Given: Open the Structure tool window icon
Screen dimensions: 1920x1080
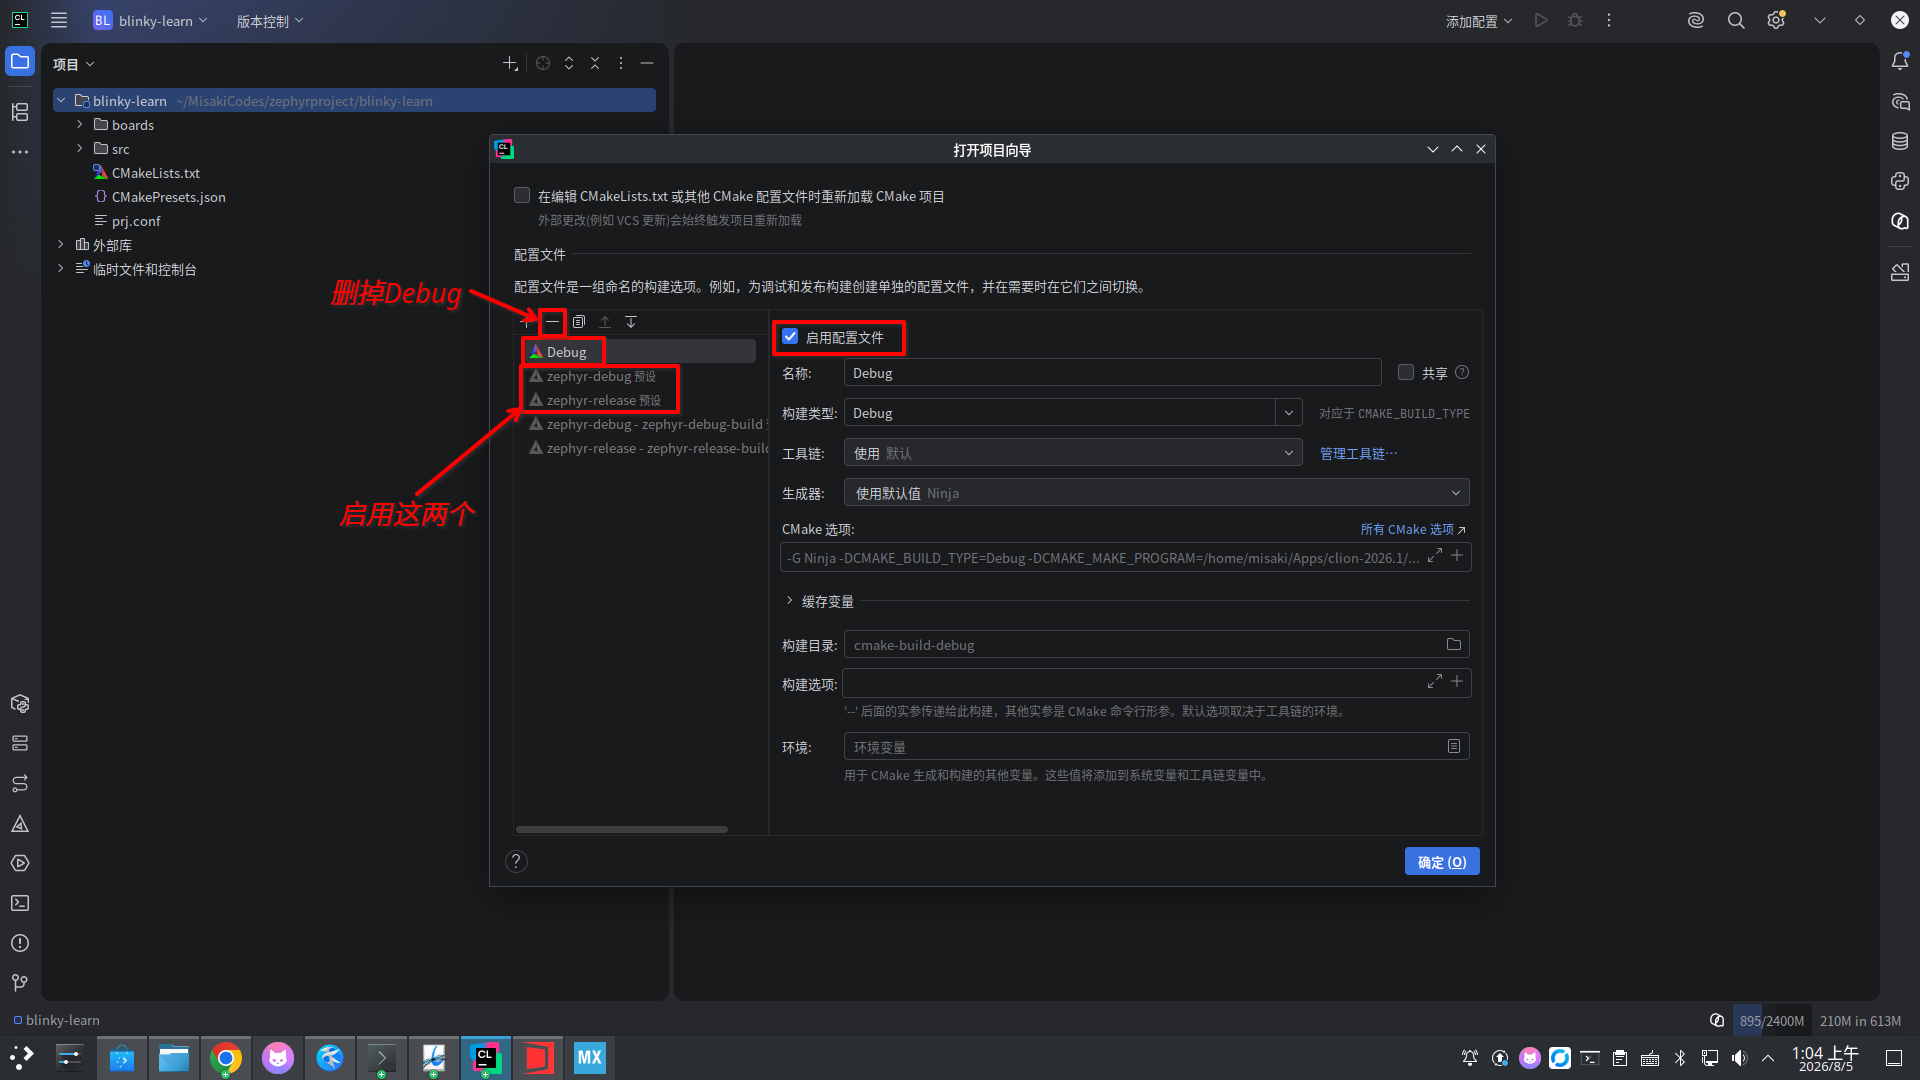Looking at the screenshot, I should [20, 112].
